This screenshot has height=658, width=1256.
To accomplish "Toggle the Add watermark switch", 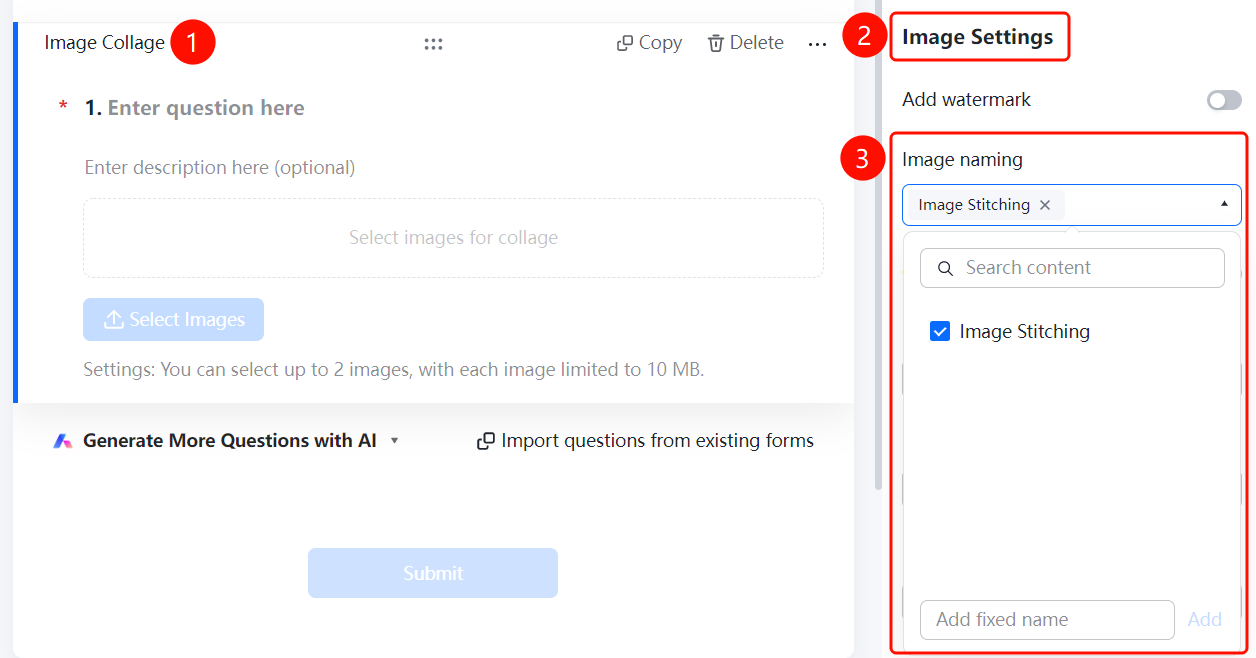I will pos(1224,100).
